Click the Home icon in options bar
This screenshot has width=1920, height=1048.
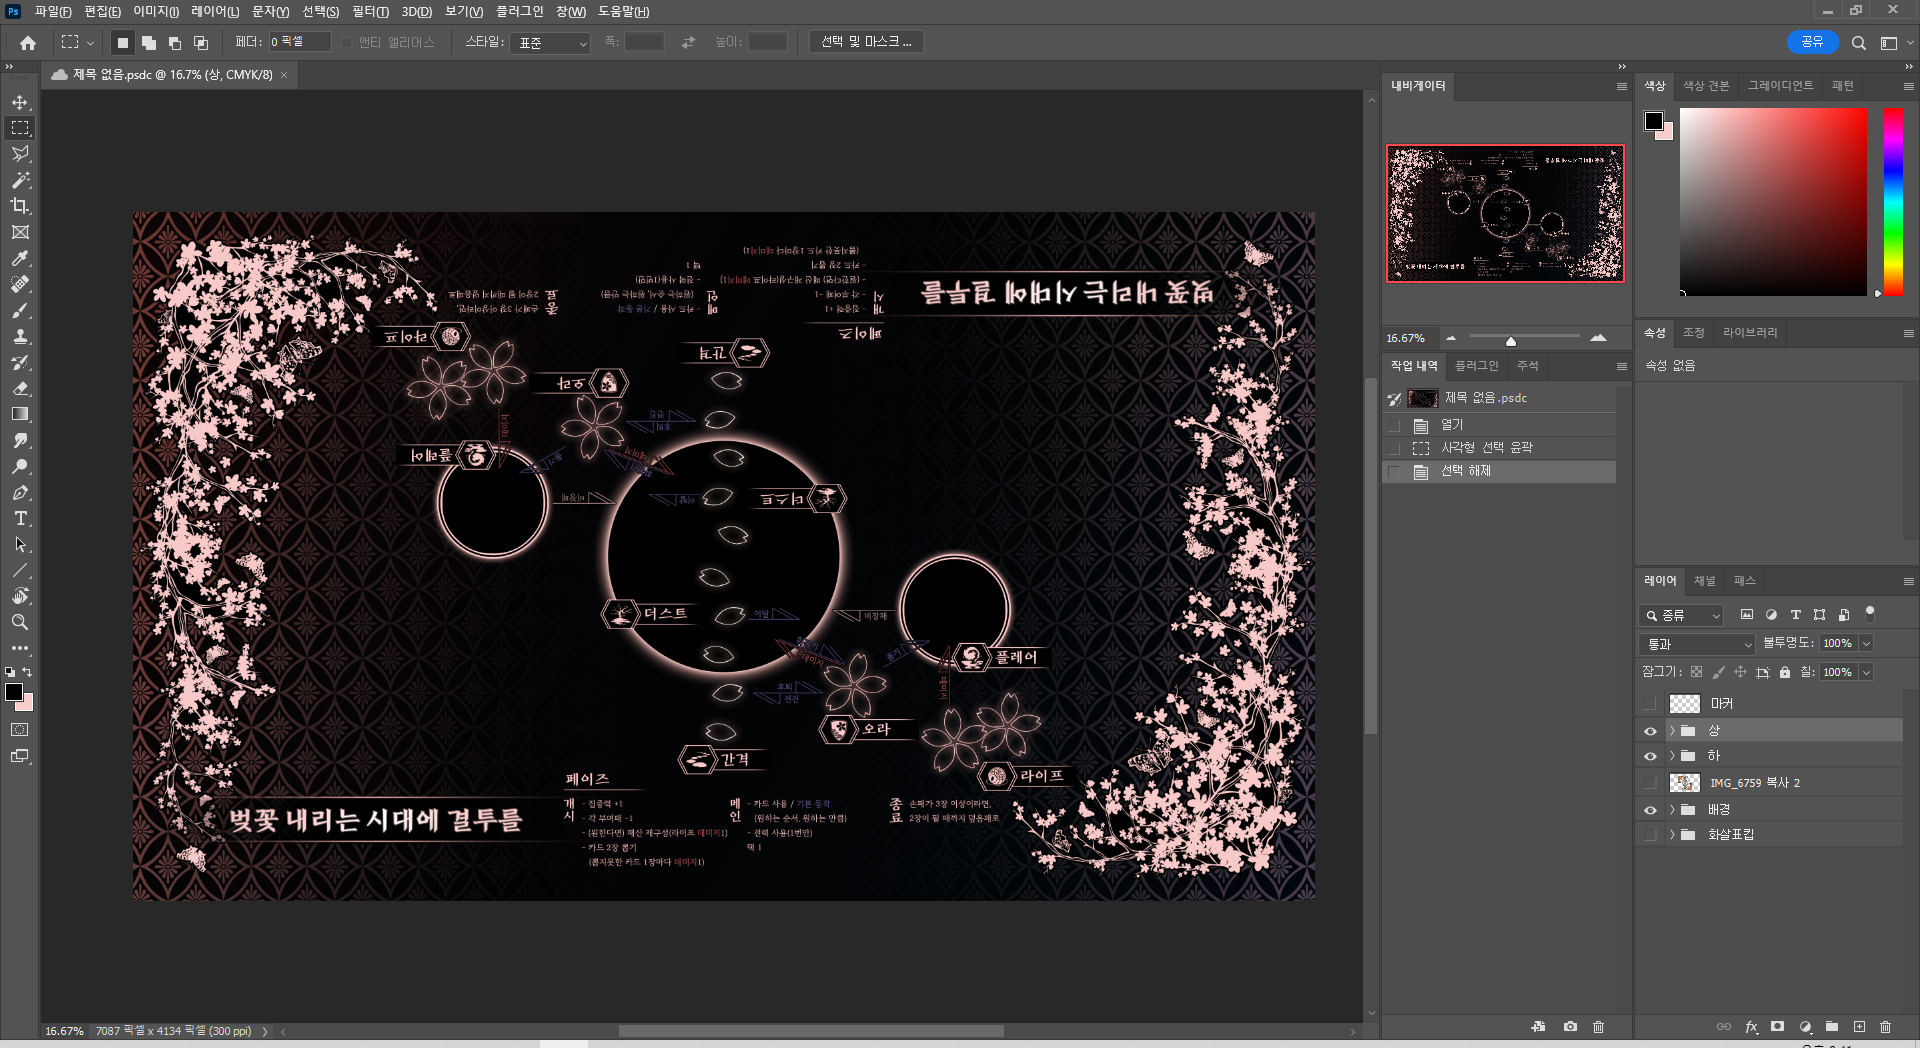[28, 42]
